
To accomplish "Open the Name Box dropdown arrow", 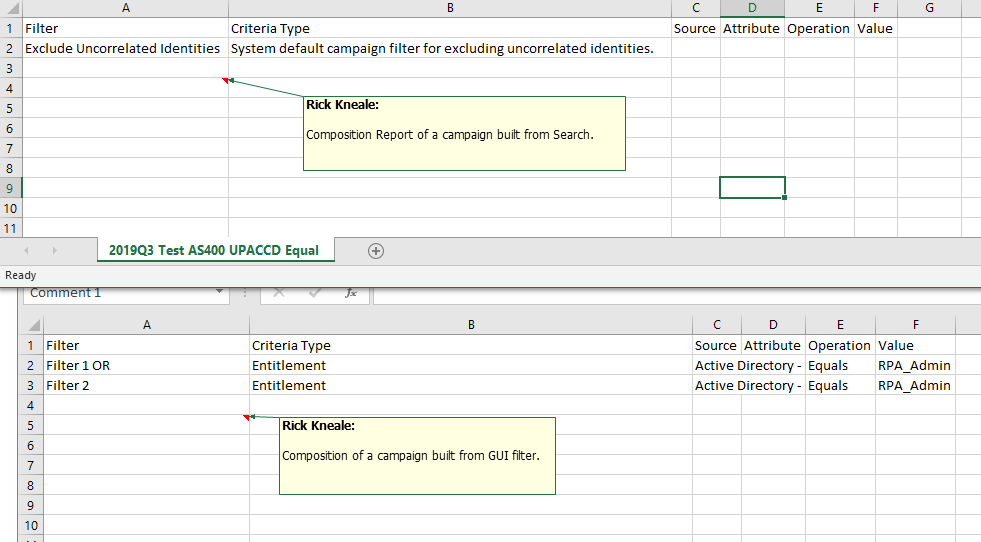I will [x=220, y=293].
